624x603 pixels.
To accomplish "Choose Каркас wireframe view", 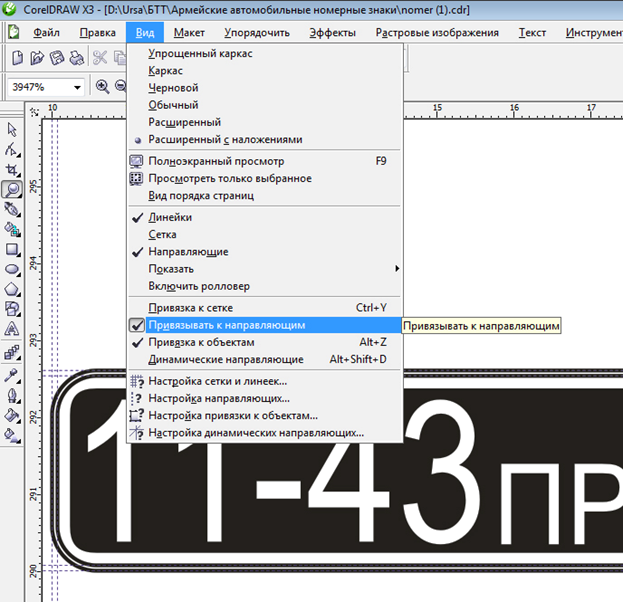I will (265, 71).
